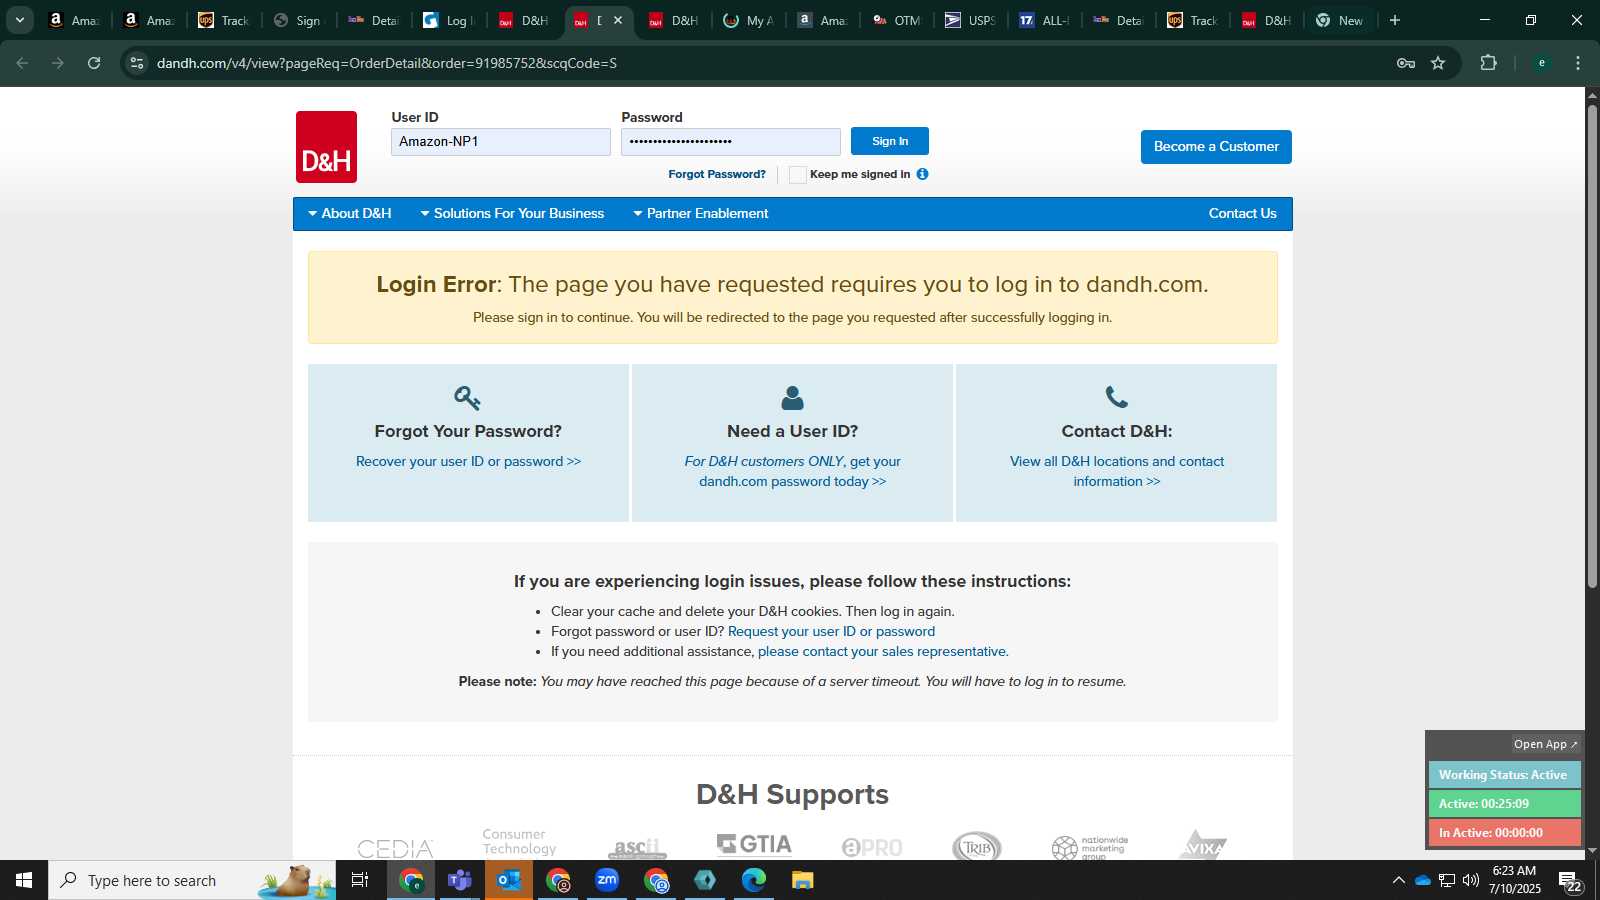Switch to the New tab browser tab

1339,20
